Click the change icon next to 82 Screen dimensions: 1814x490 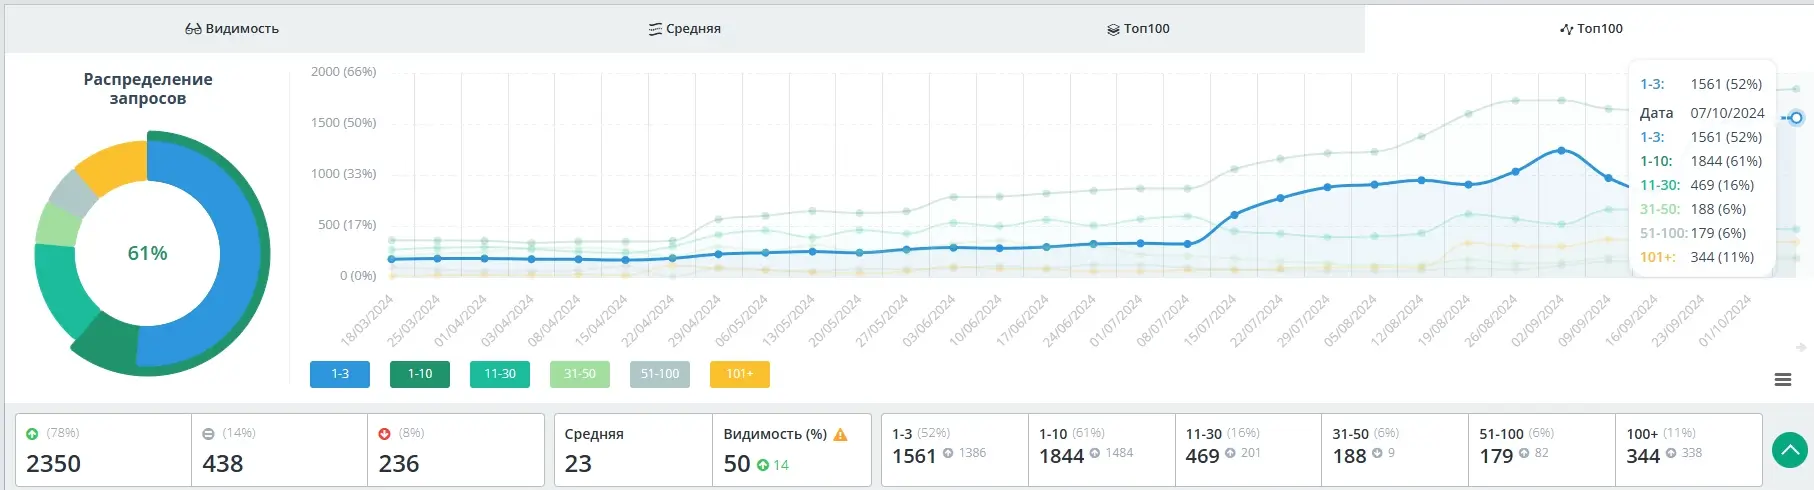pos(1524,453)
